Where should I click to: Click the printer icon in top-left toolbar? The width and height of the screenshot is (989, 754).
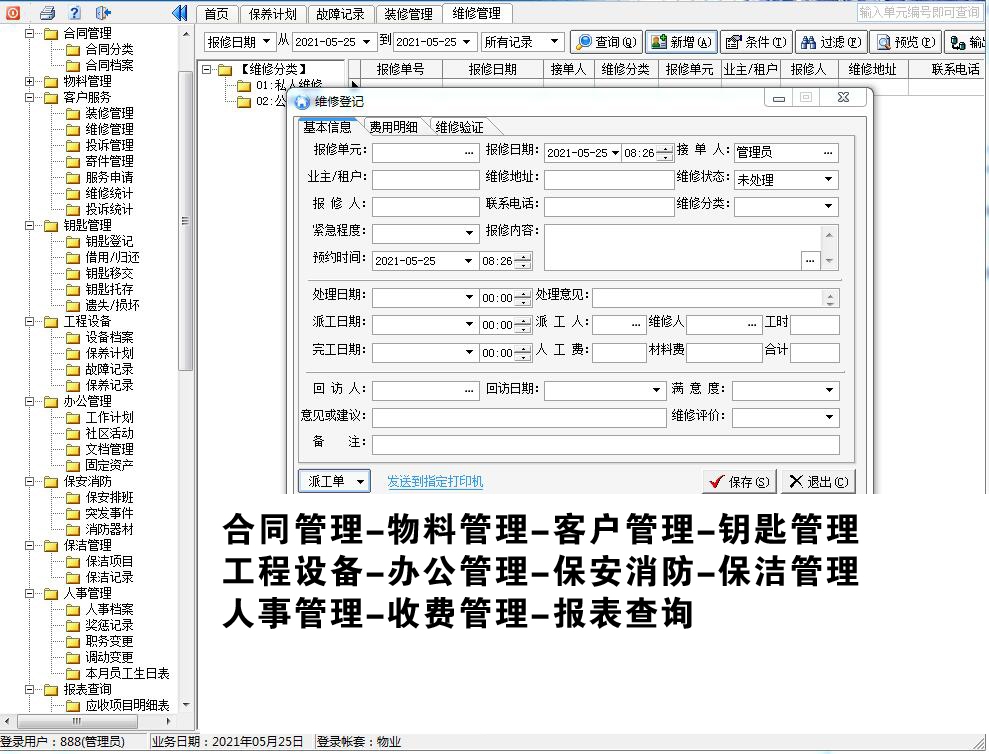pos(47,13)
